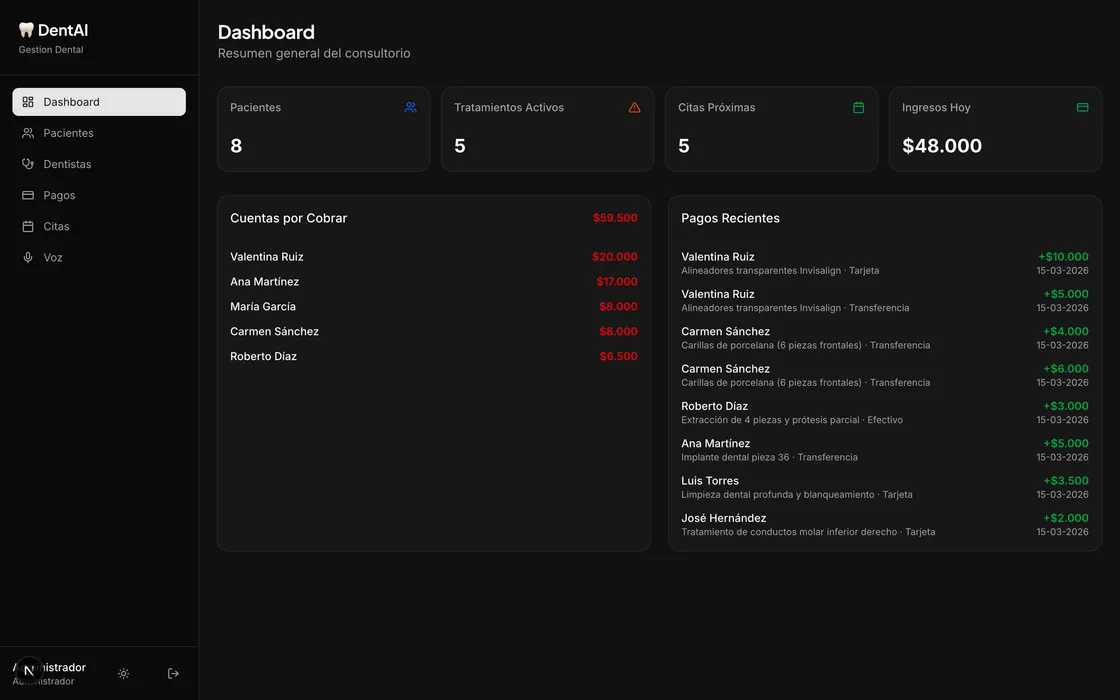Open the Ingresos Hoy $48.000 card

[x=994, y=129]
